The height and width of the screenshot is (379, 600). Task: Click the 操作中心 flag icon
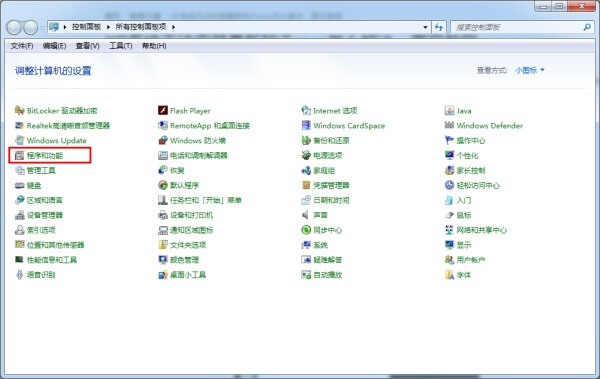(x=449, y=140)
